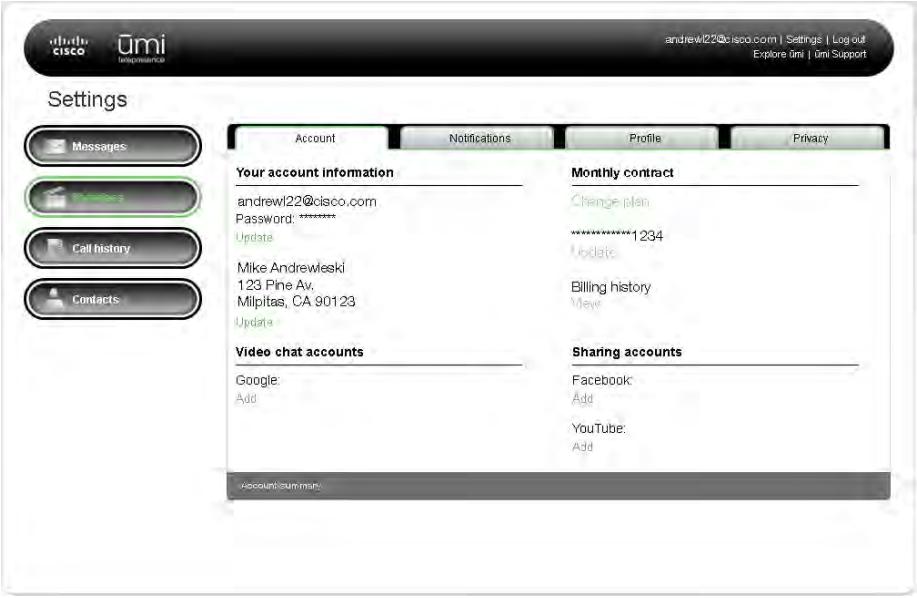The image size is (917, 598).
Task: Click the Mike Andrewleski name text
Action: click(291, 268)
